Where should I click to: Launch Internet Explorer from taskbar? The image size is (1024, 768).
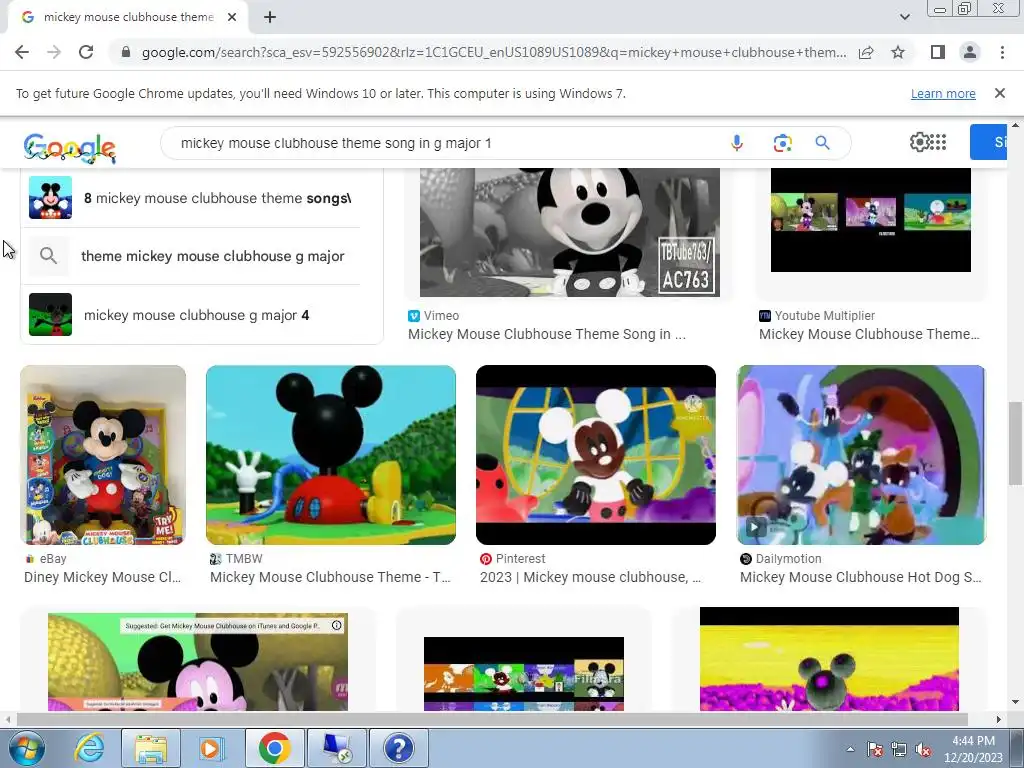[89, 748]
